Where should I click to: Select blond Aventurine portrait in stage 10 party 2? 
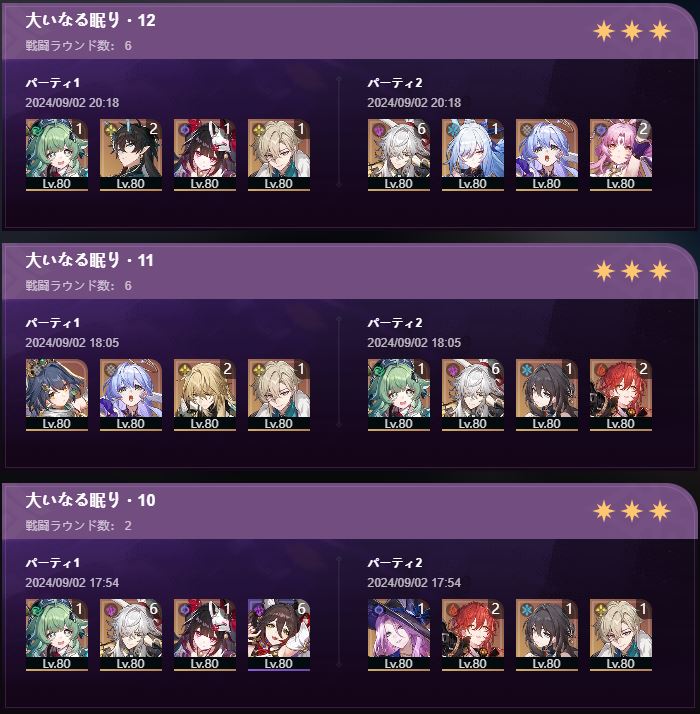coord(621,635)
